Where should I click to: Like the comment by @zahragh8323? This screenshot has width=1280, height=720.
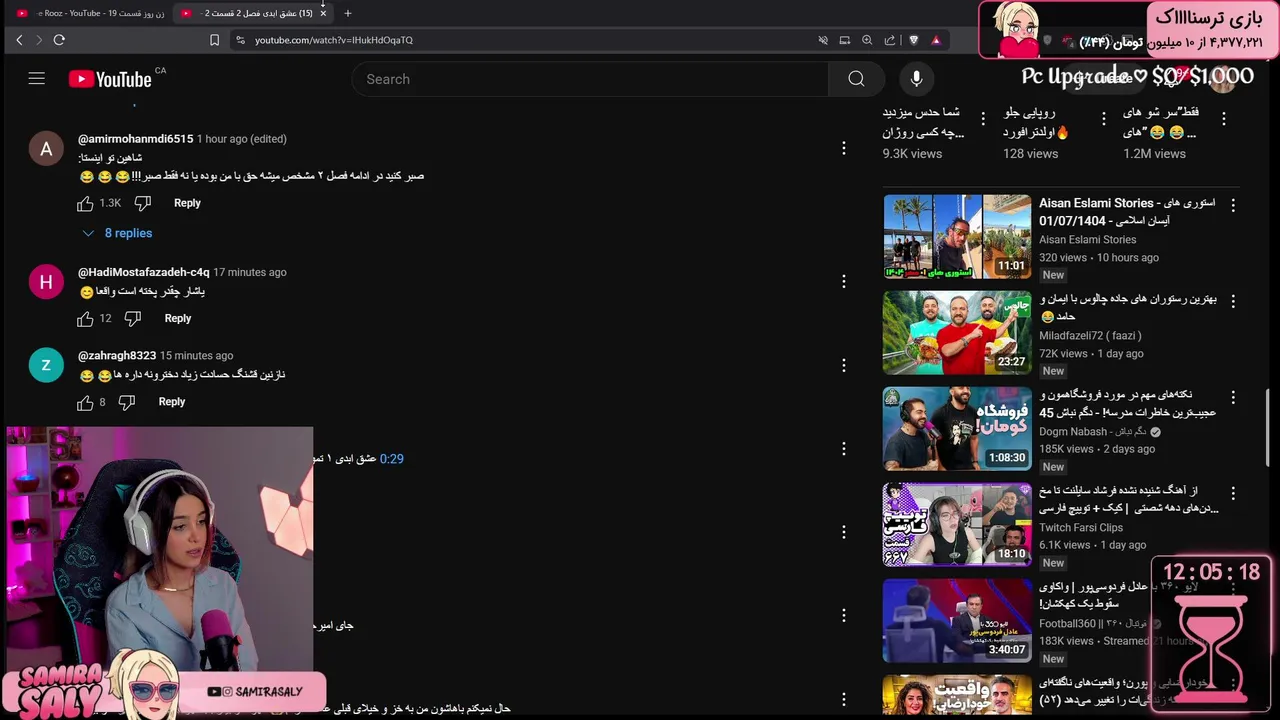pyautogui.click(x=85, y=402)
